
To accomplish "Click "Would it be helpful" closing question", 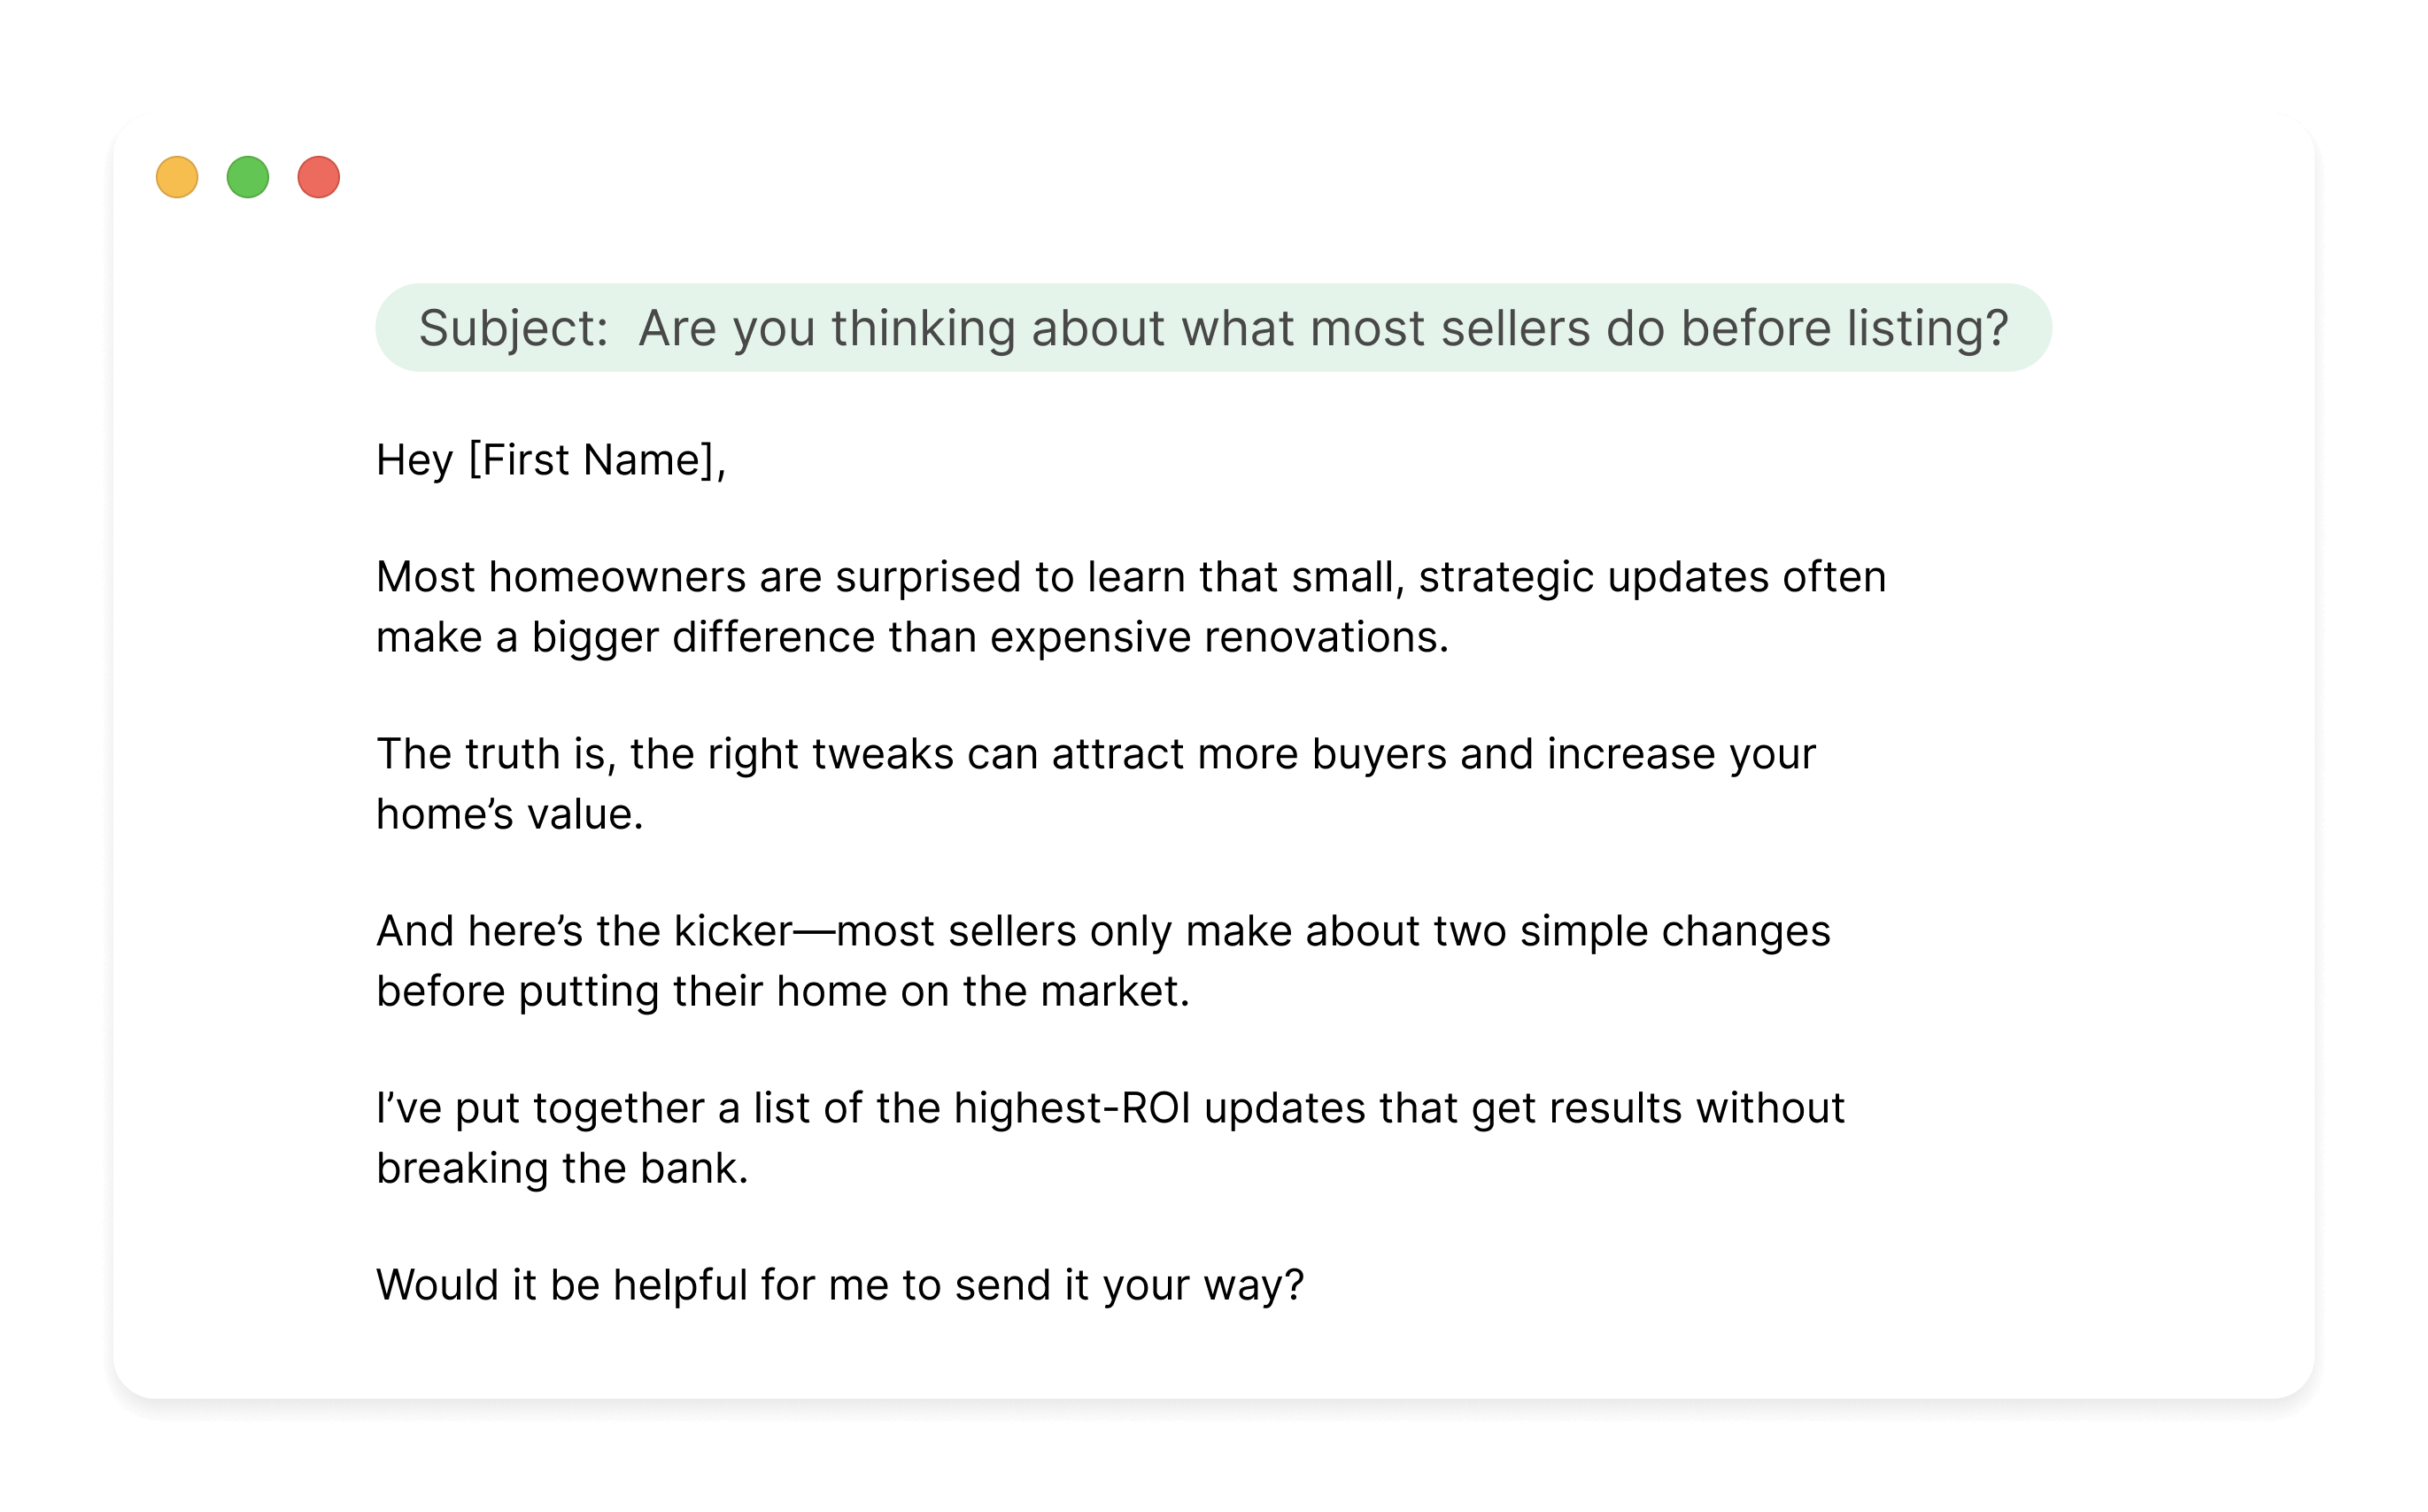I will coord(840,1285).
